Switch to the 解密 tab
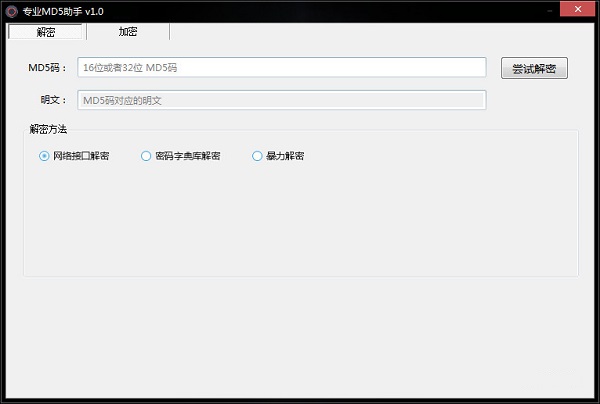 (46, 32)
